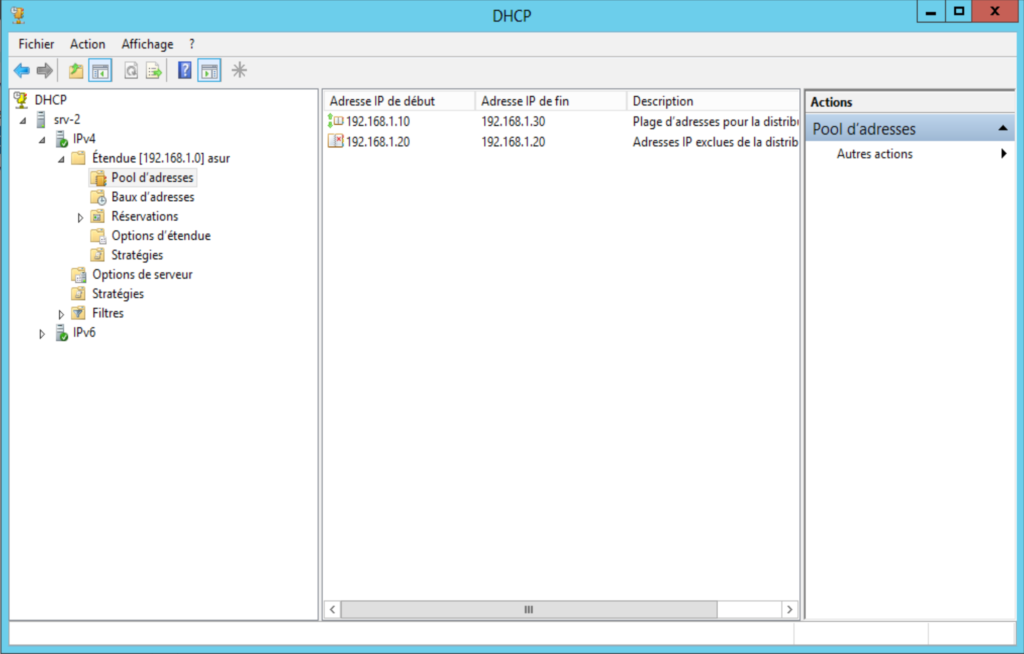This screenshot has height=654, width=1024.
Task: Select Options de serveur in the tree
Action: pos(142,274)
